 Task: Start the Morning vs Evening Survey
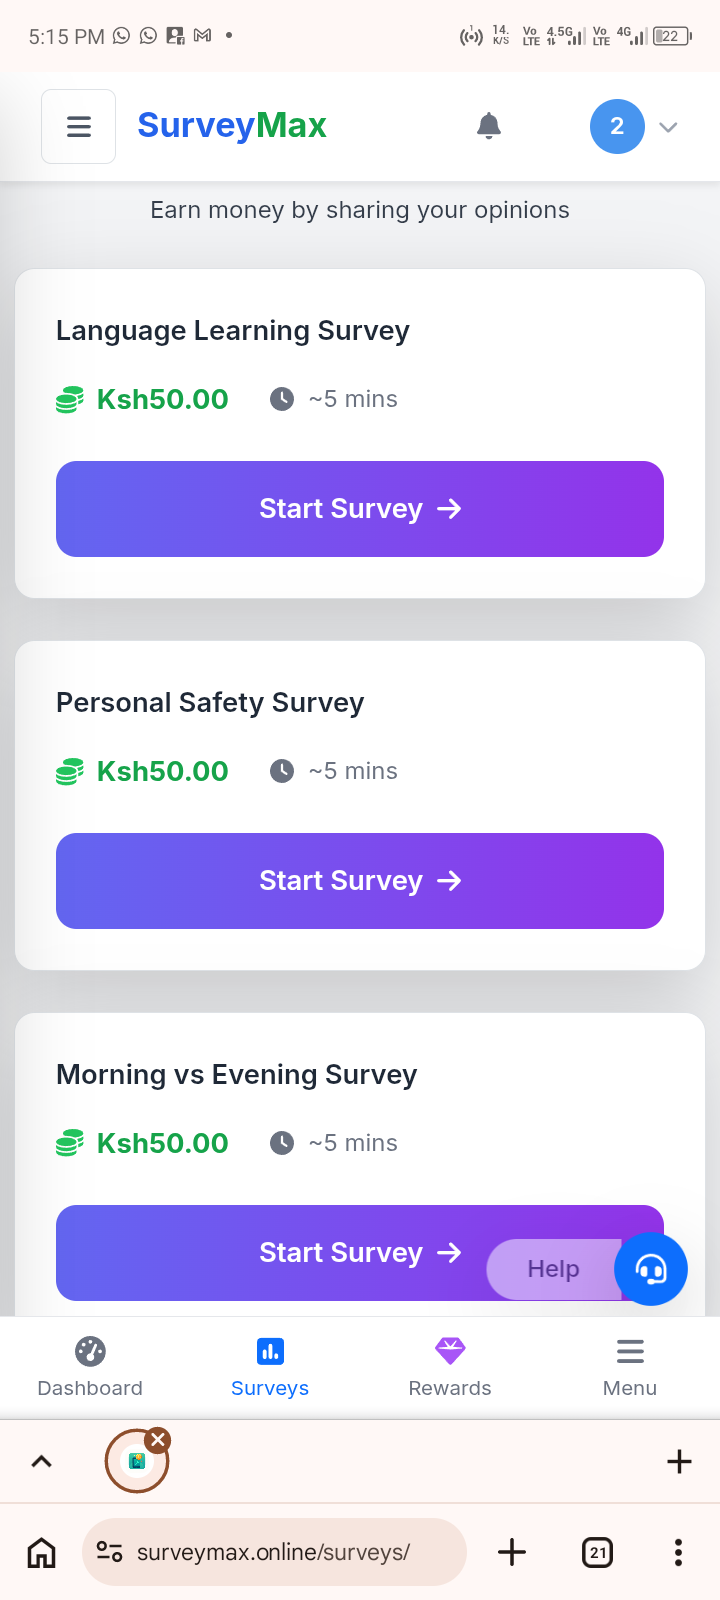coord(300,1253)
